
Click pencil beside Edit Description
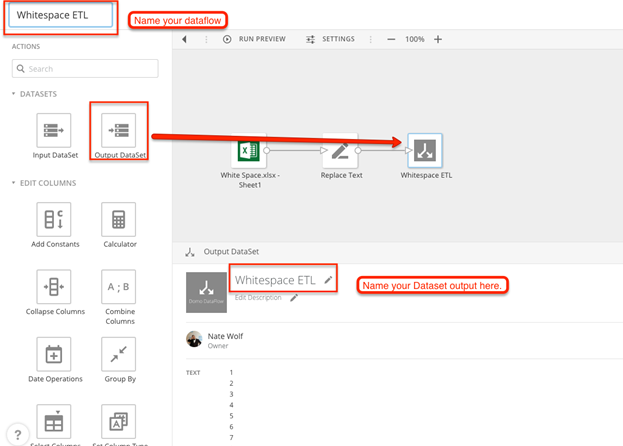point(294,297)
